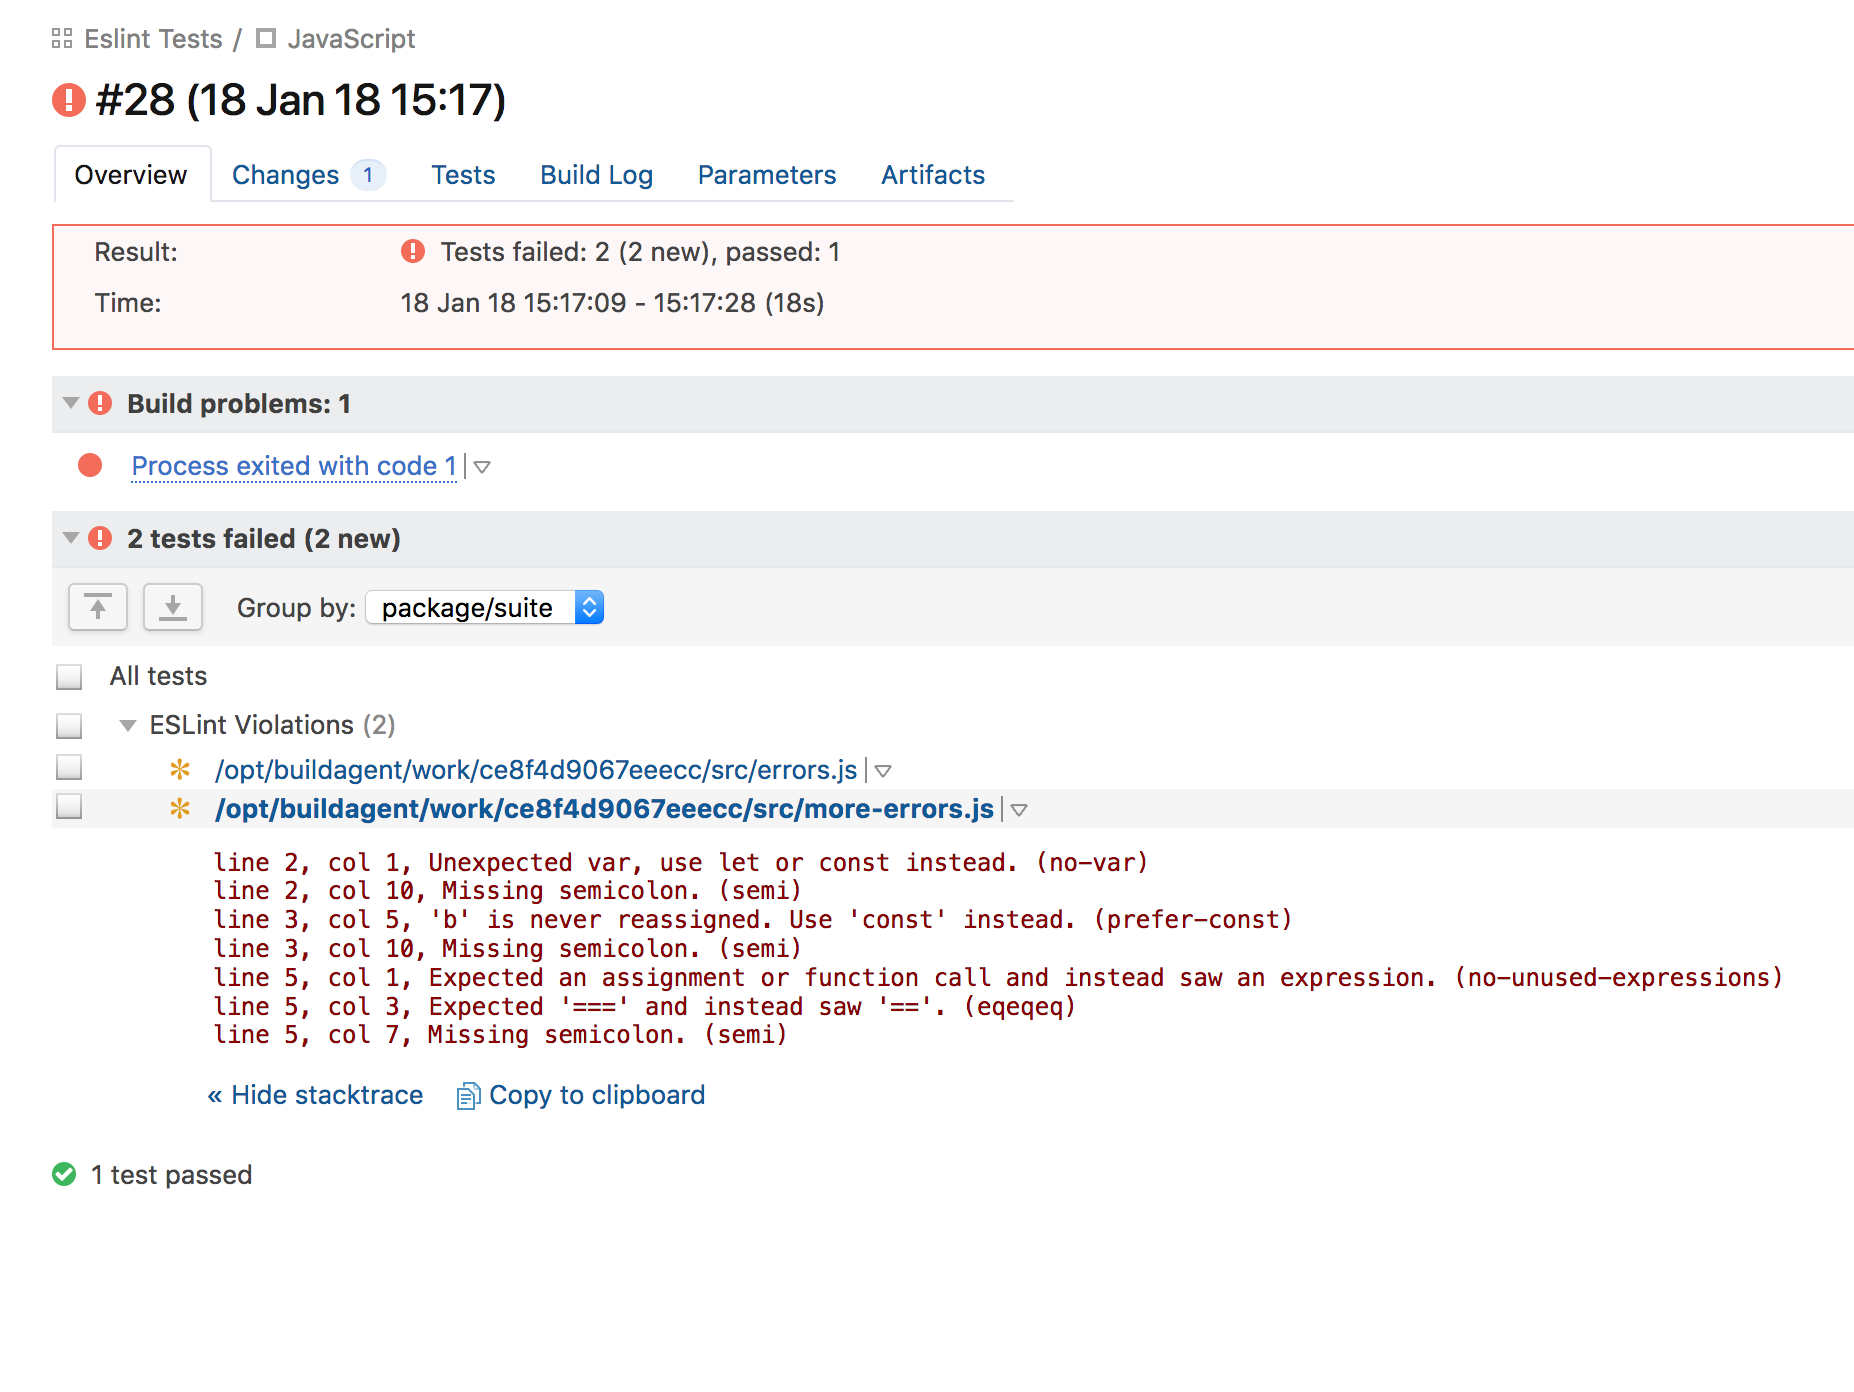The width and height of the screenshot is (1854, 1392).
Task: Open the Parameters tab
Action: (x=767, y=175)
